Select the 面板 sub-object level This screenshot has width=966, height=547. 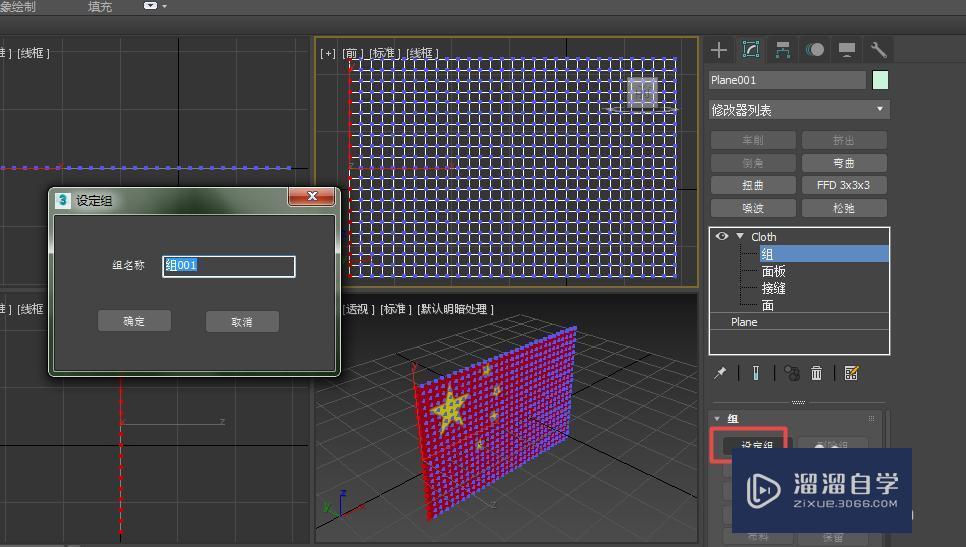coord(773,271)
